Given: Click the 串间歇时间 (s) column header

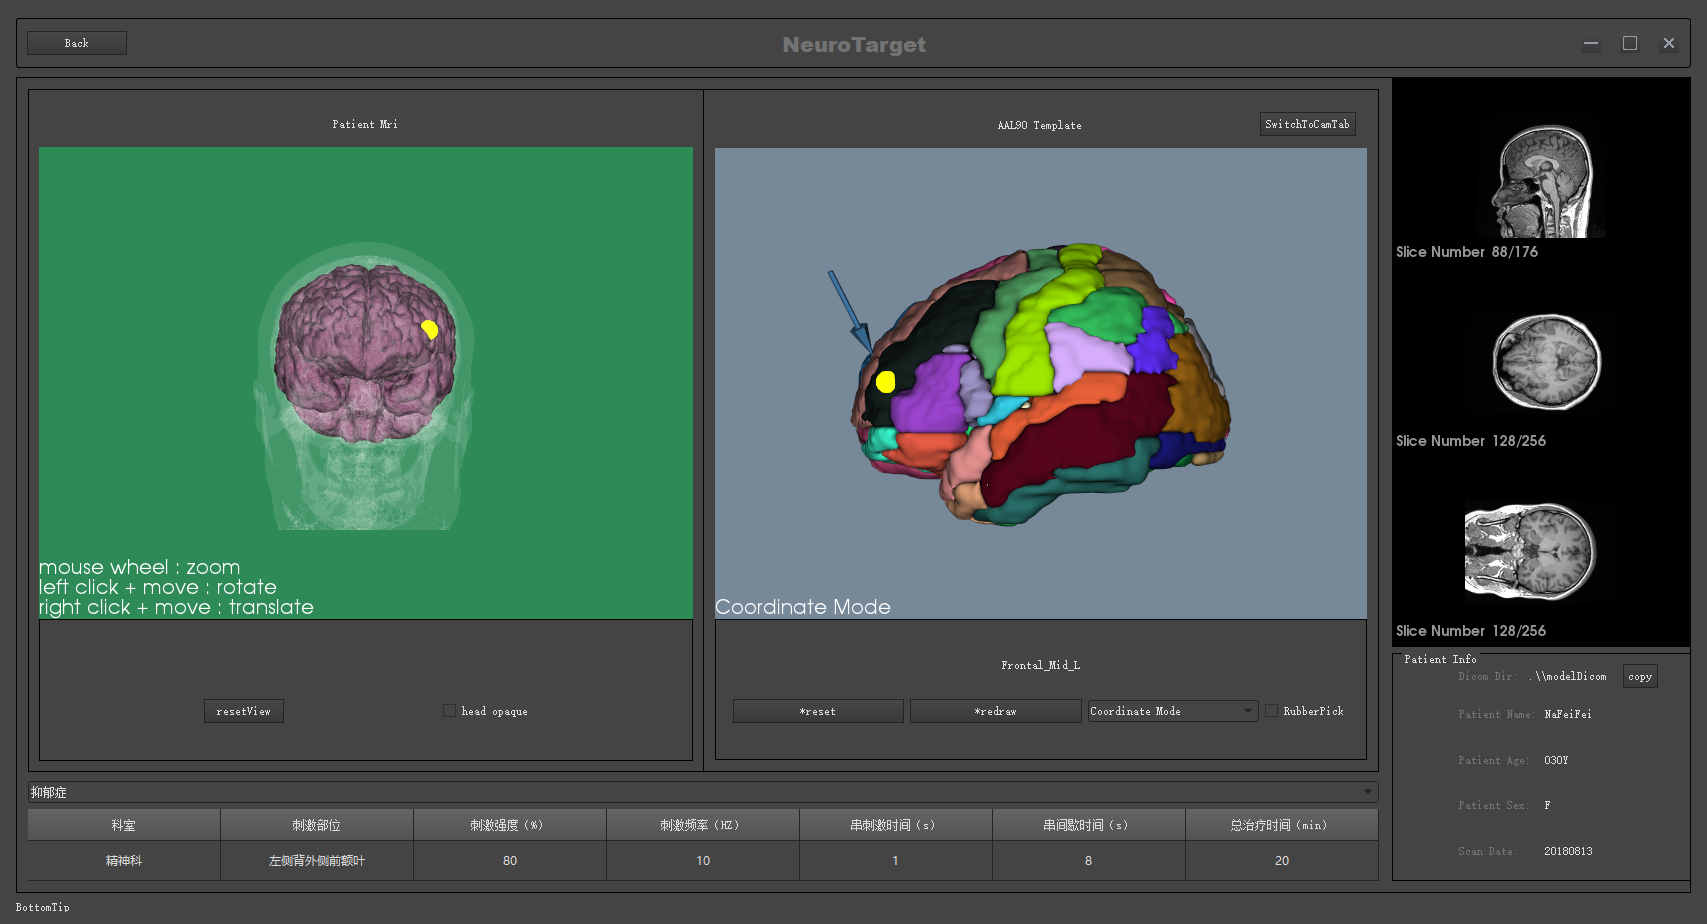Looking at the screenshot, I should pos(1089,825).
